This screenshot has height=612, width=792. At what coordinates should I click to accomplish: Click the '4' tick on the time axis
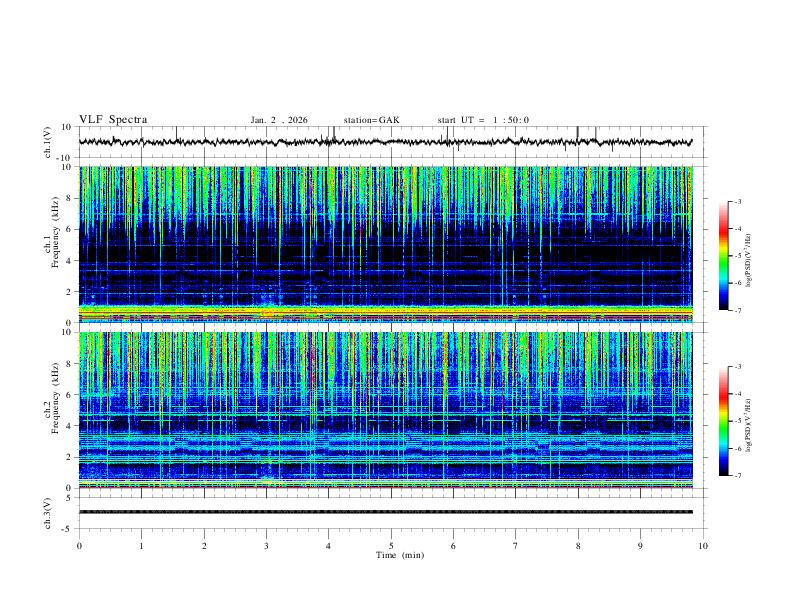pos(329,546)
